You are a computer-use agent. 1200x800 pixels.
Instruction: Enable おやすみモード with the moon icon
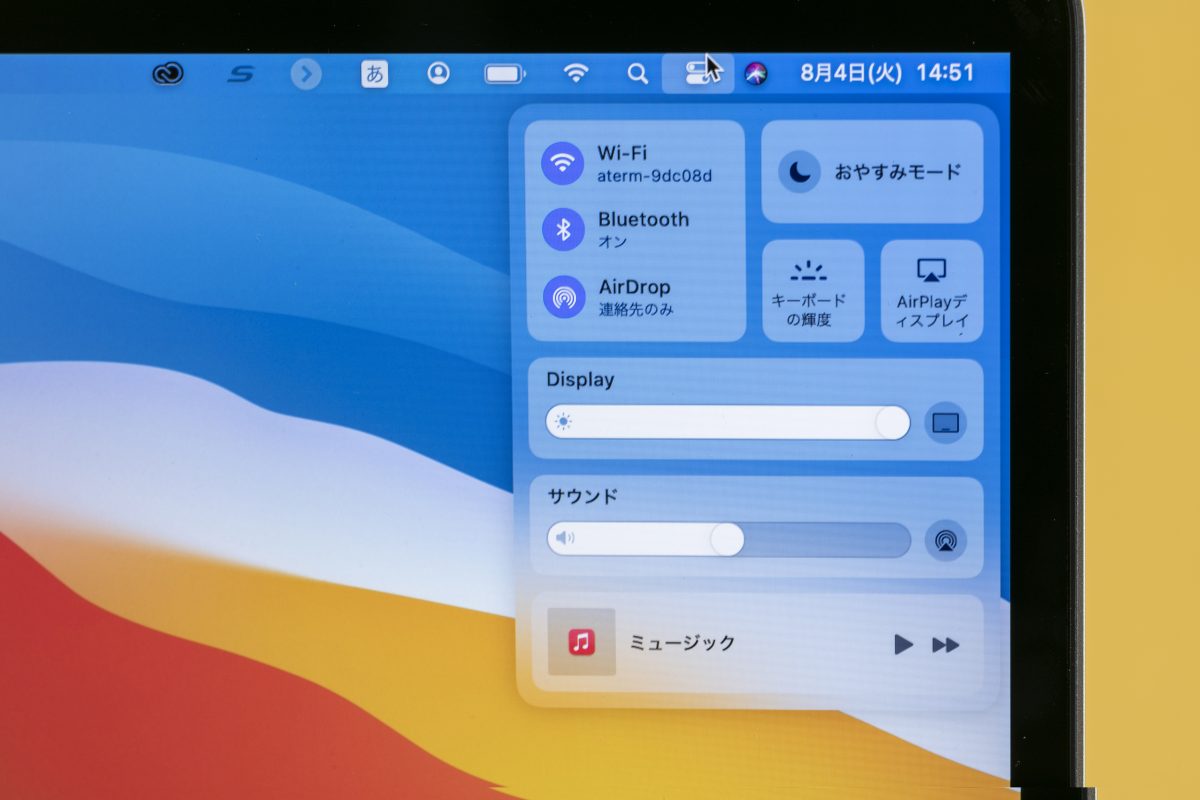point(799,172)
